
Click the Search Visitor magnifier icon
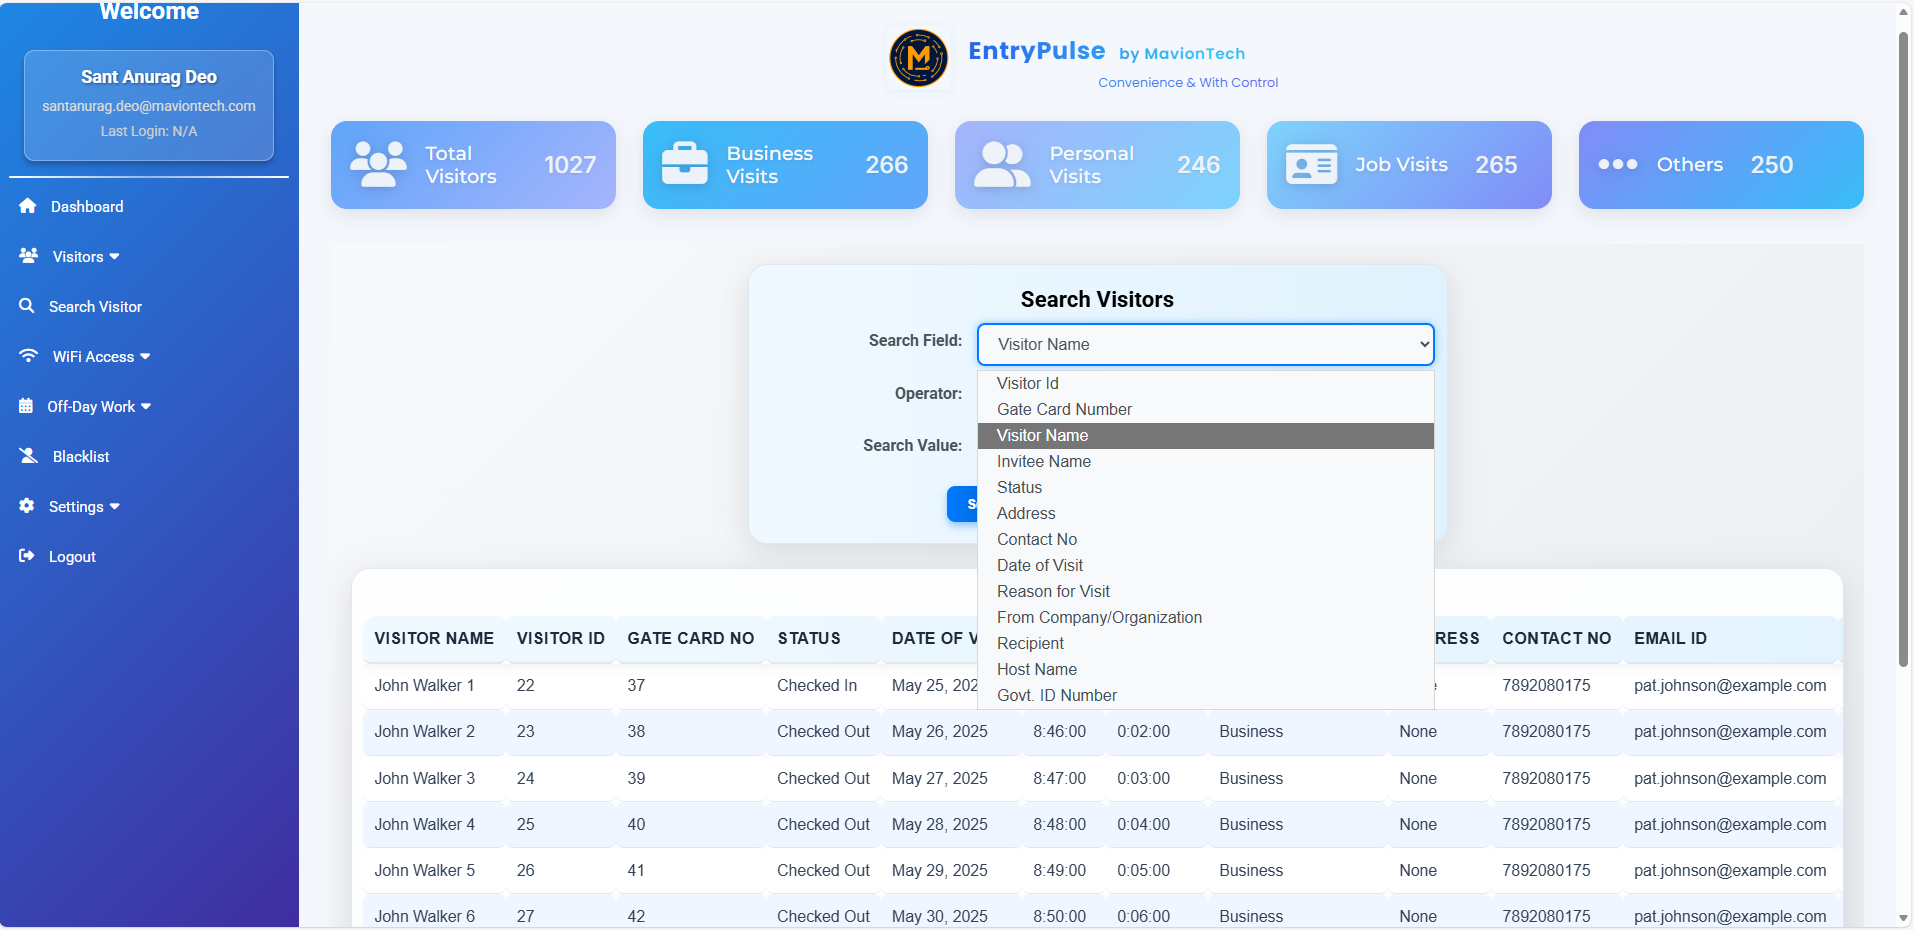(x=27, y=306)
